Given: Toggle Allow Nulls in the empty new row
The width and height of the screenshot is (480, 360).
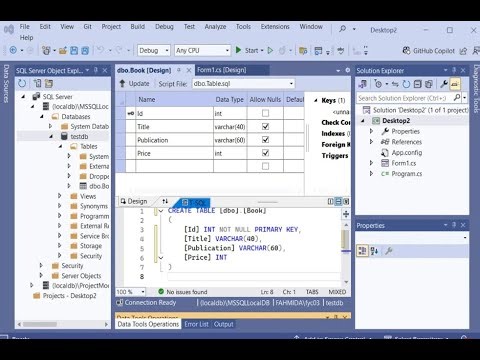Looking at the screenshot, I should [265, 166].
